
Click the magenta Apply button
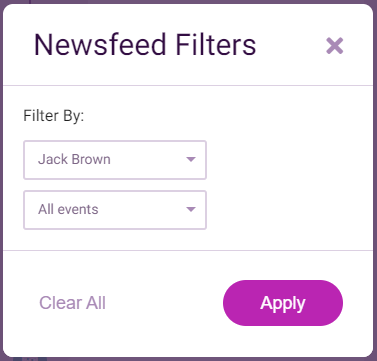(283, 303)
